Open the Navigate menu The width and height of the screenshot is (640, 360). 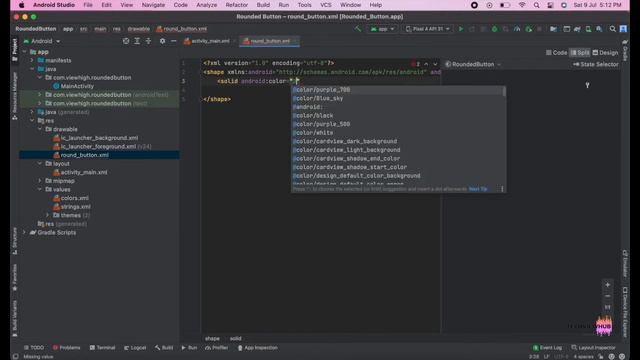[153, 5]
